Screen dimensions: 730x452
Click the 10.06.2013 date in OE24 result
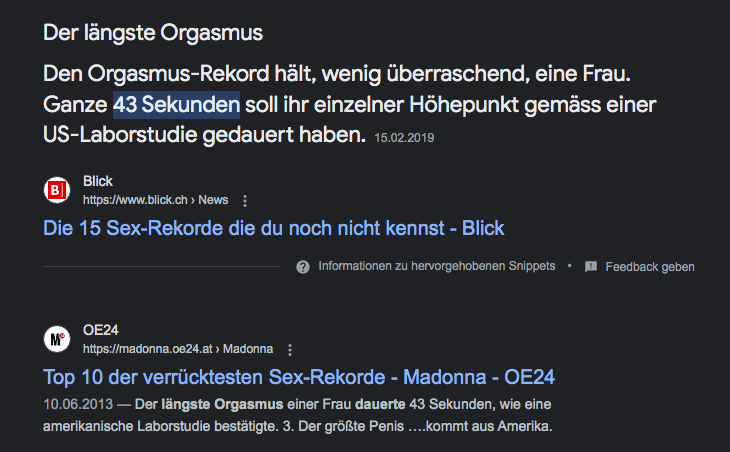click(74, 405)
